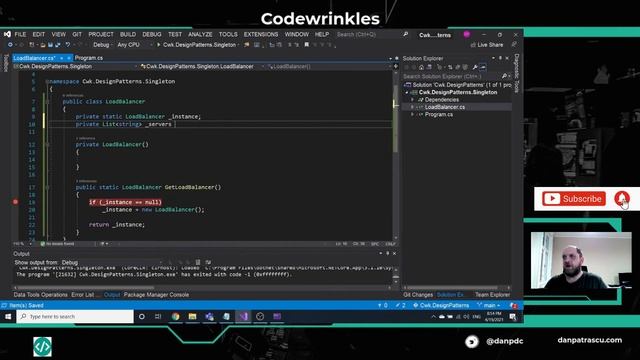This screenshot has height=360, width=640.
Task: Click the notifications icon in the status bar
Action: pos(513,305)
